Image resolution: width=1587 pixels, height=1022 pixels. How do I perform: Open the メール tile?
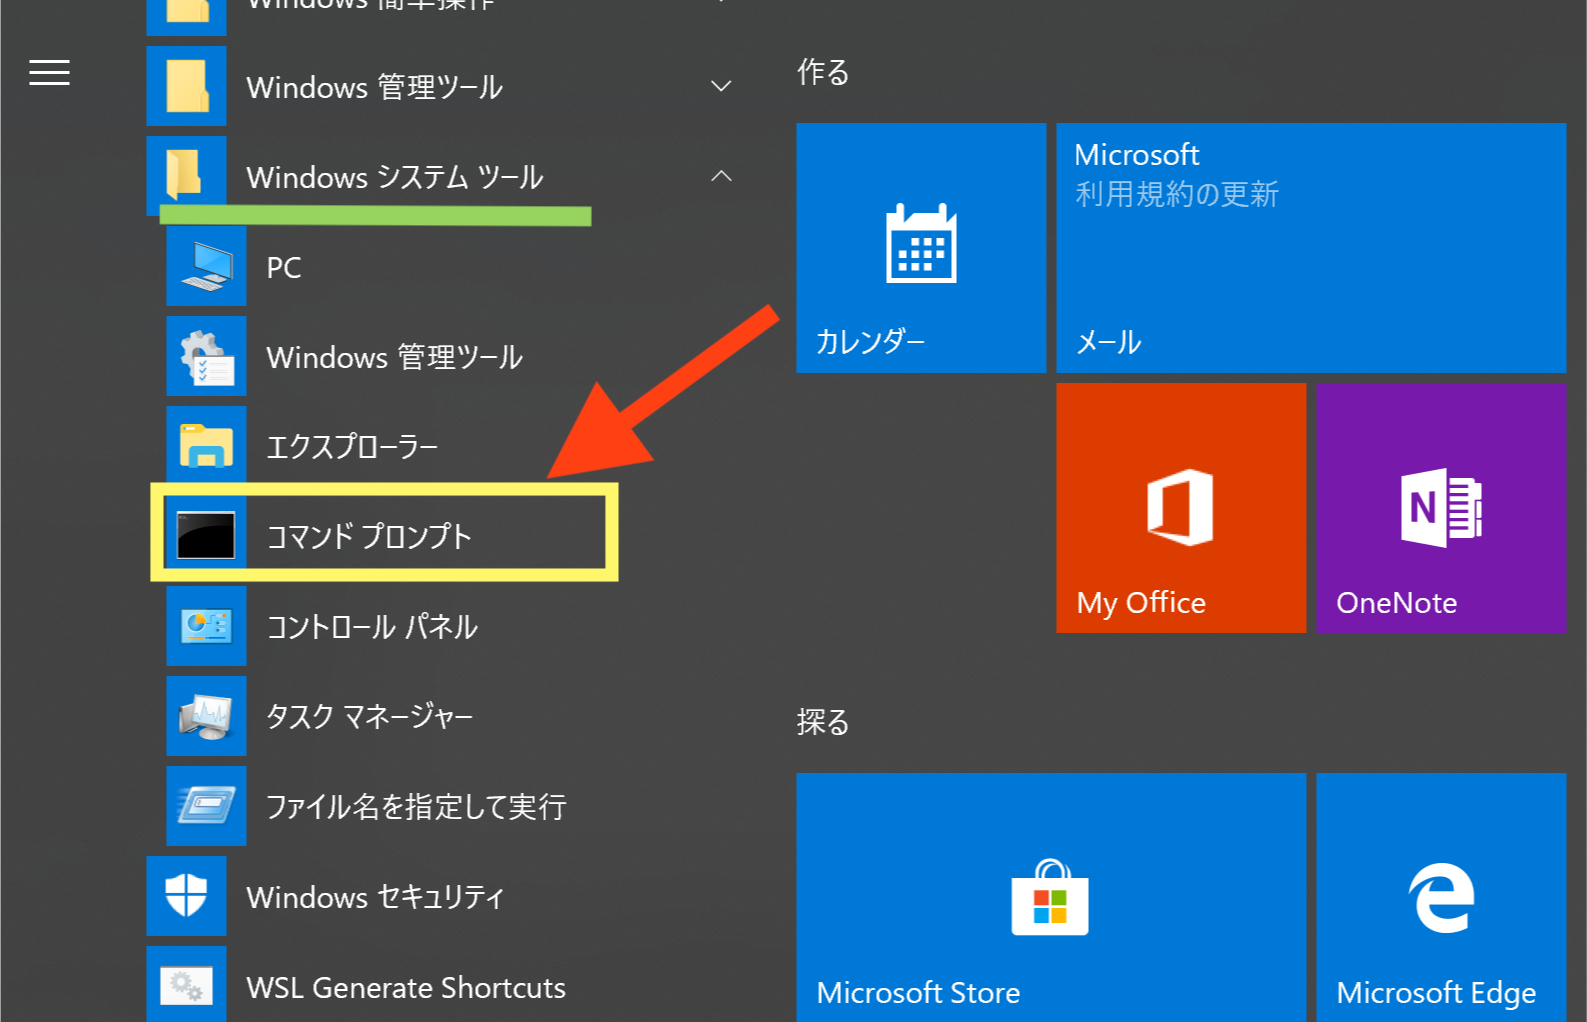[1311, 248]
